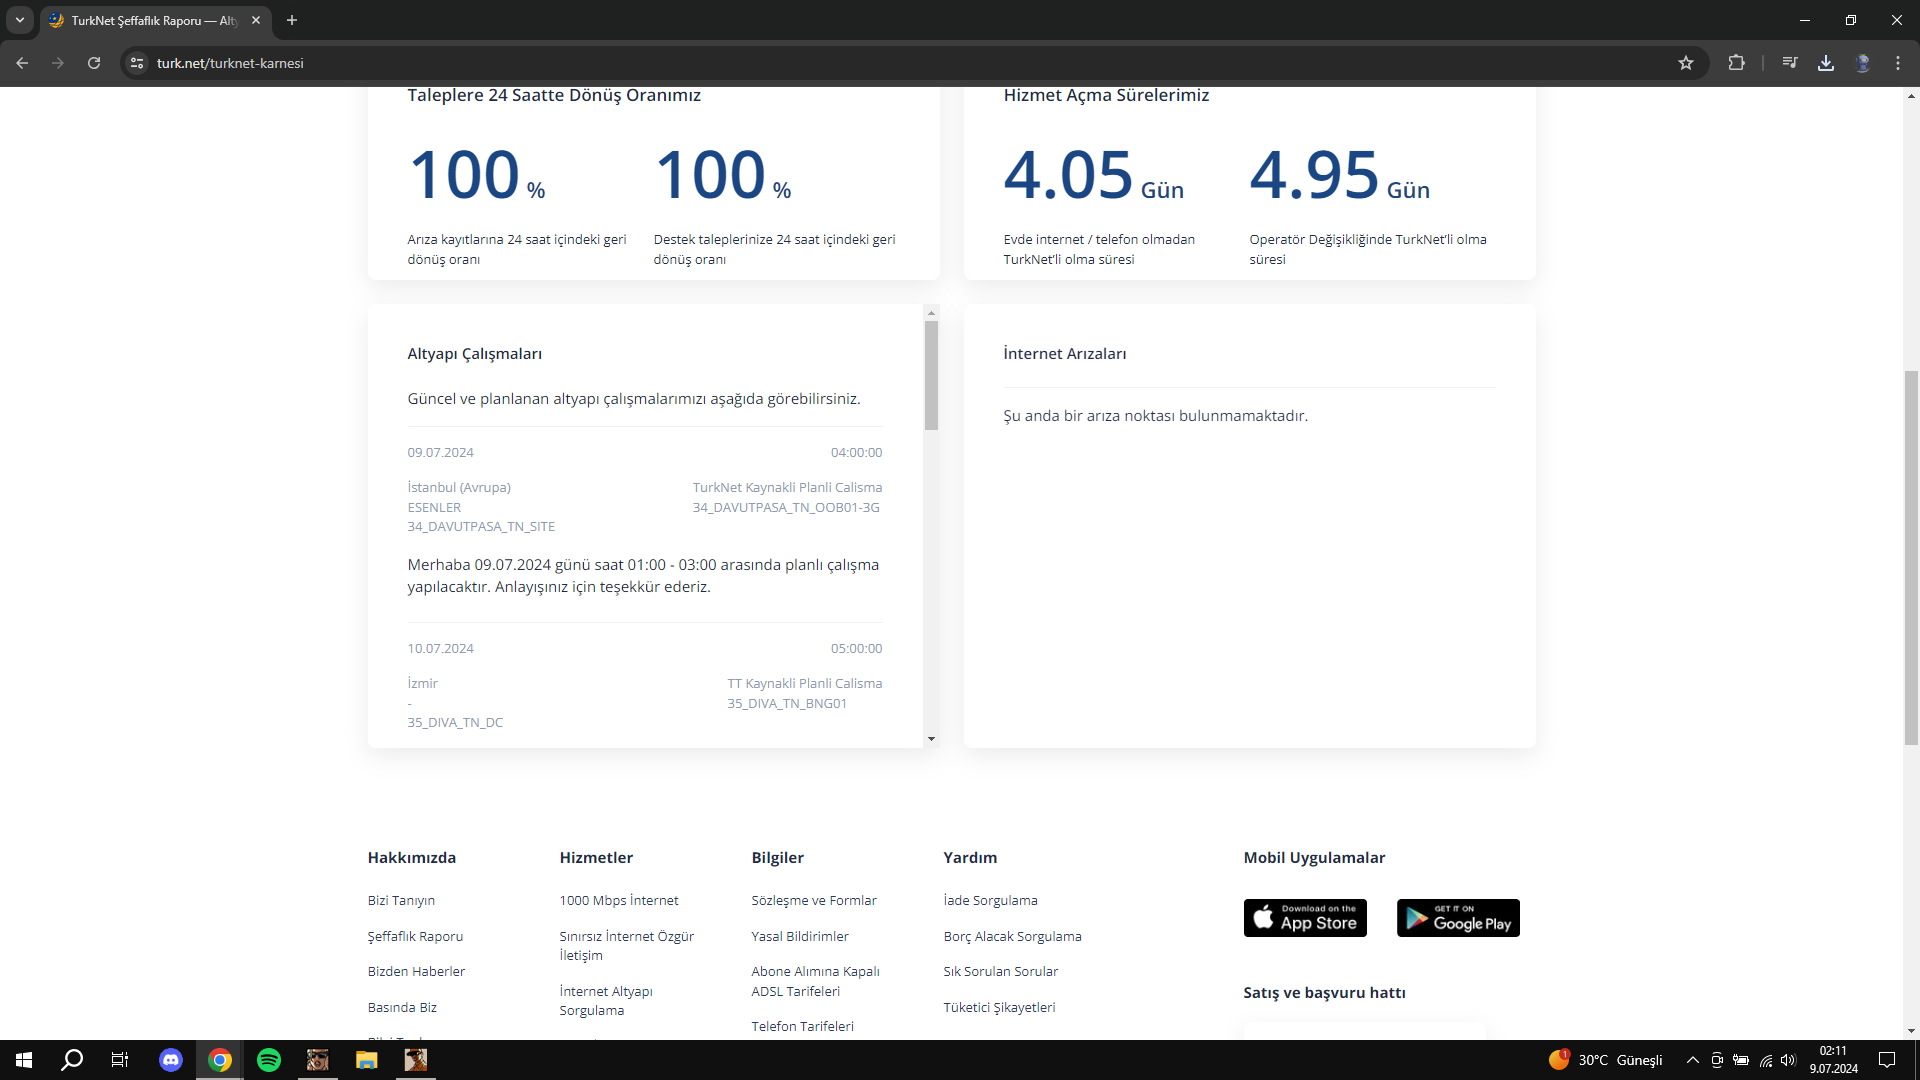Download from the App Store badge
1920x1080 pixels.
click(x=1305, y=918)
